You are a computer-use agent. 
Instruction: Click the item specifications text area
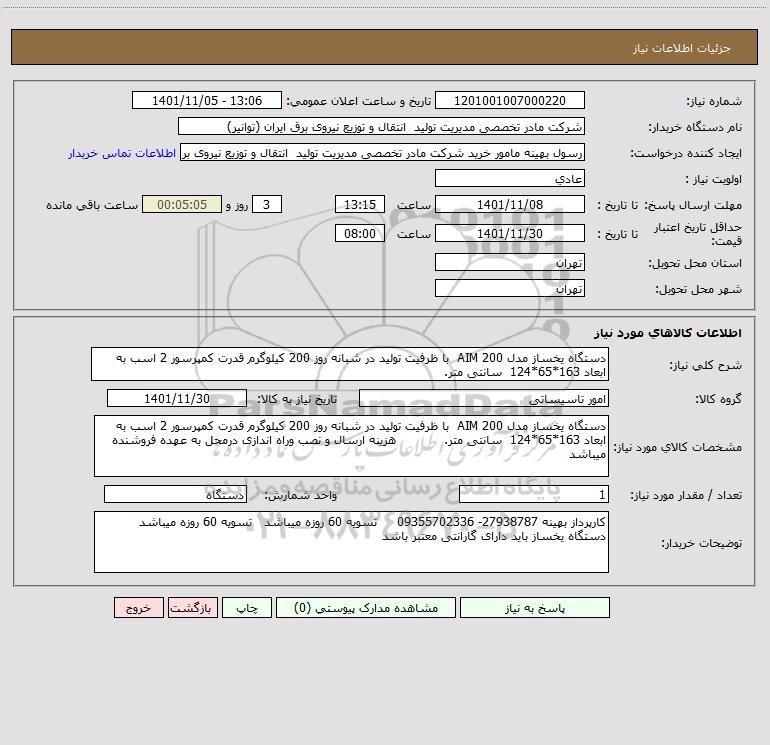pos(351,446)
